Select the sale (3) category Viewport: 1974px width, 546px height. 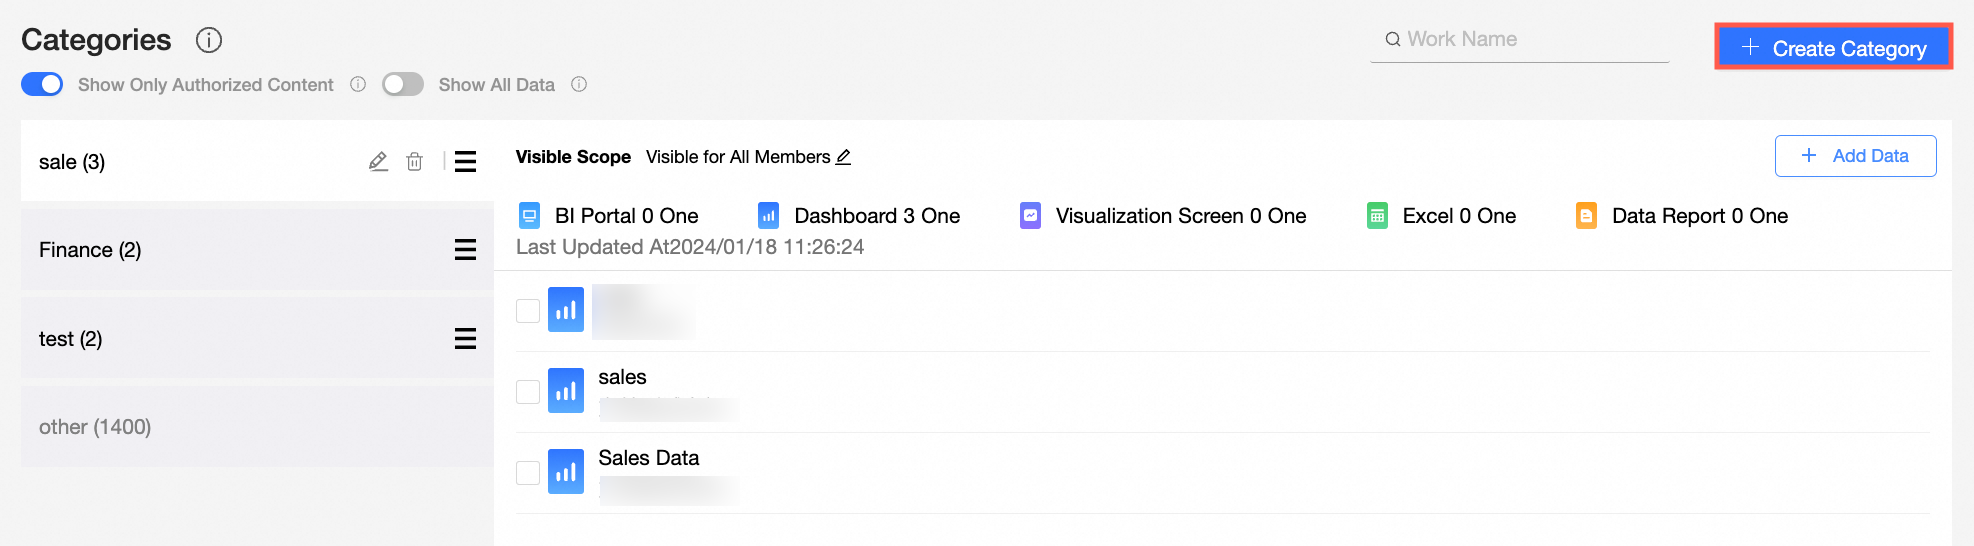click(257, 161)
